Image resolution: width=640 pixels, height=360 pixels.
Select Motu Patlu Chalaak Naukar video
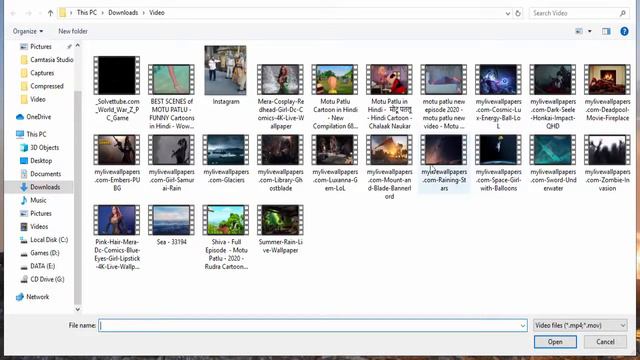[x=389, y=96]
